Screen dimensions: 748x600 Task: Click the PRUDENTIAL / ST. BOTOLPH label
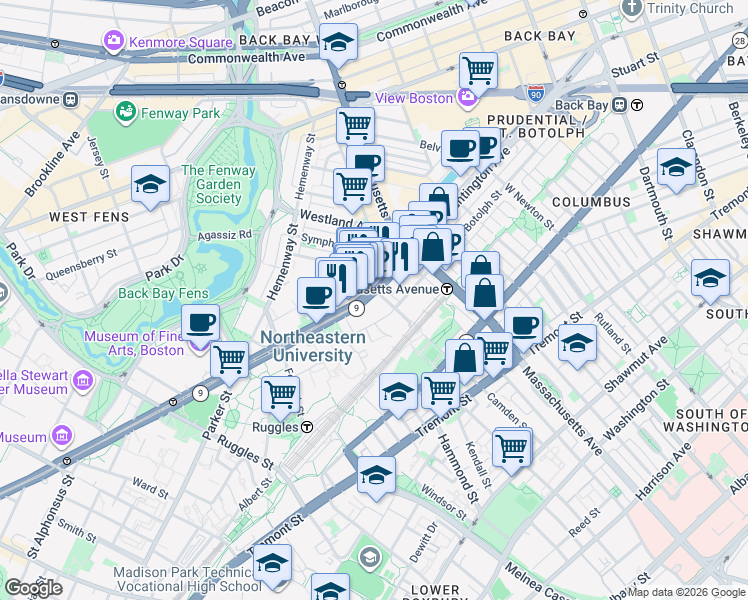pyautogui.click(x=536, y=126)
